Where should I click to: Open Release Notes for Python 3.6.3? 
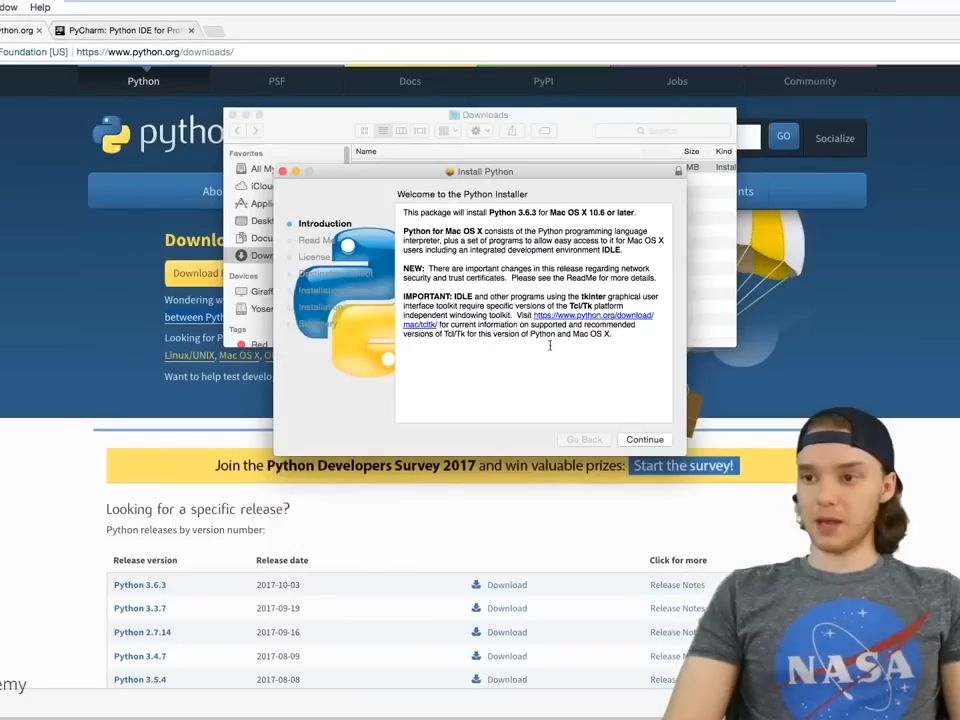pyautogui.click(x=677, y=585)
